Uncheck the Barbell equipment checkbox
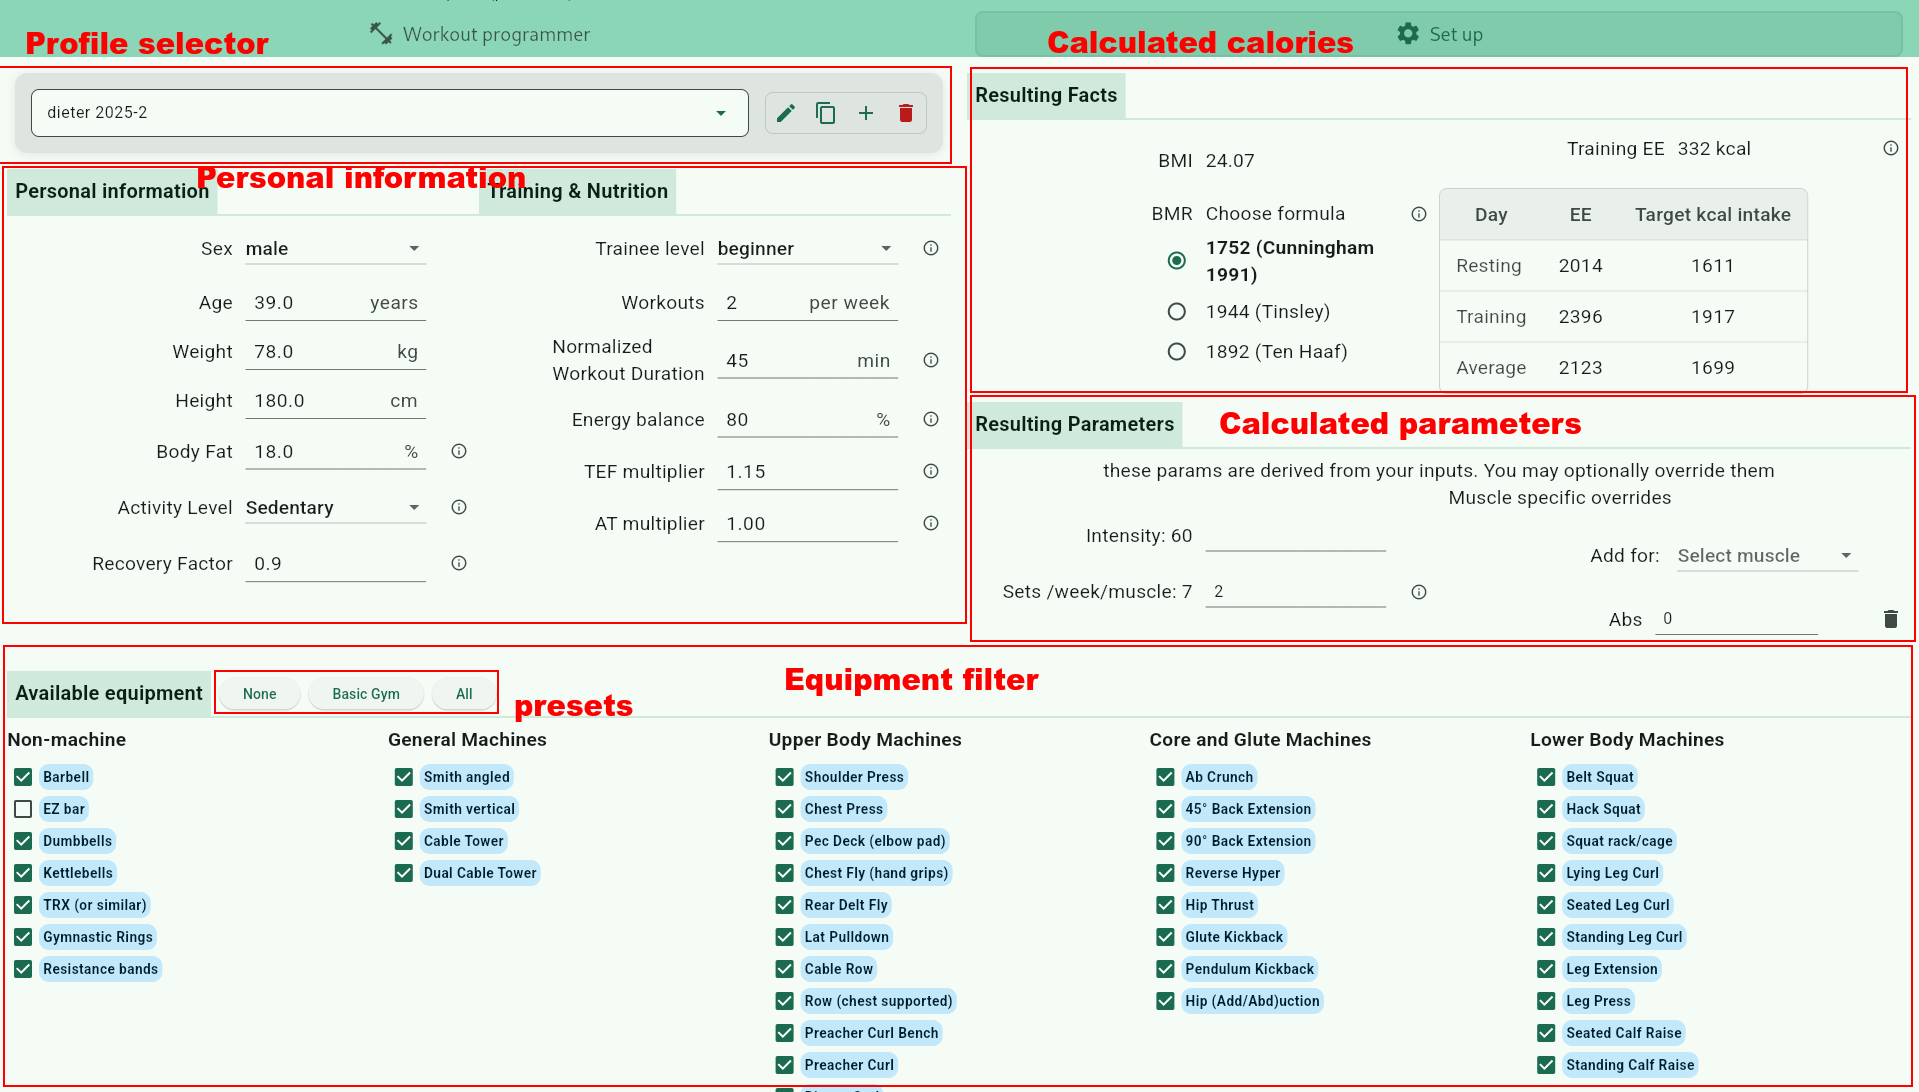The image size is (1919, 1092). [22, 776]
